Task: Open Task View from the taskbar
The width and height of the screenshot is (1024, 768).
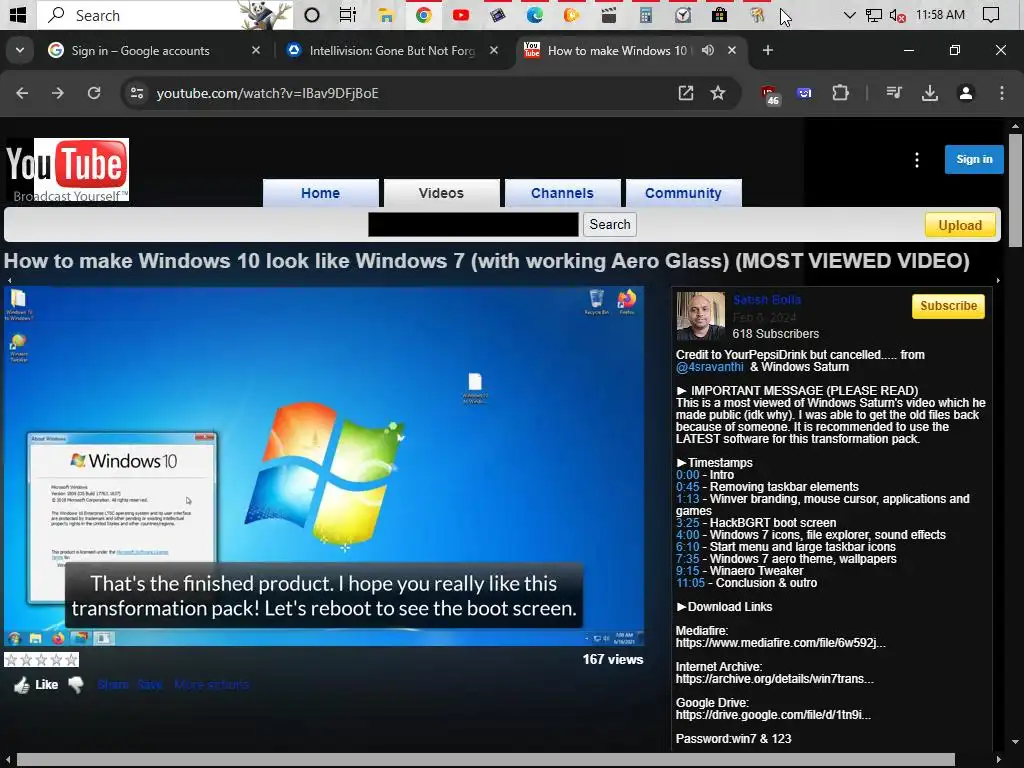Action: pyautogui.click(x=348, y=14)
